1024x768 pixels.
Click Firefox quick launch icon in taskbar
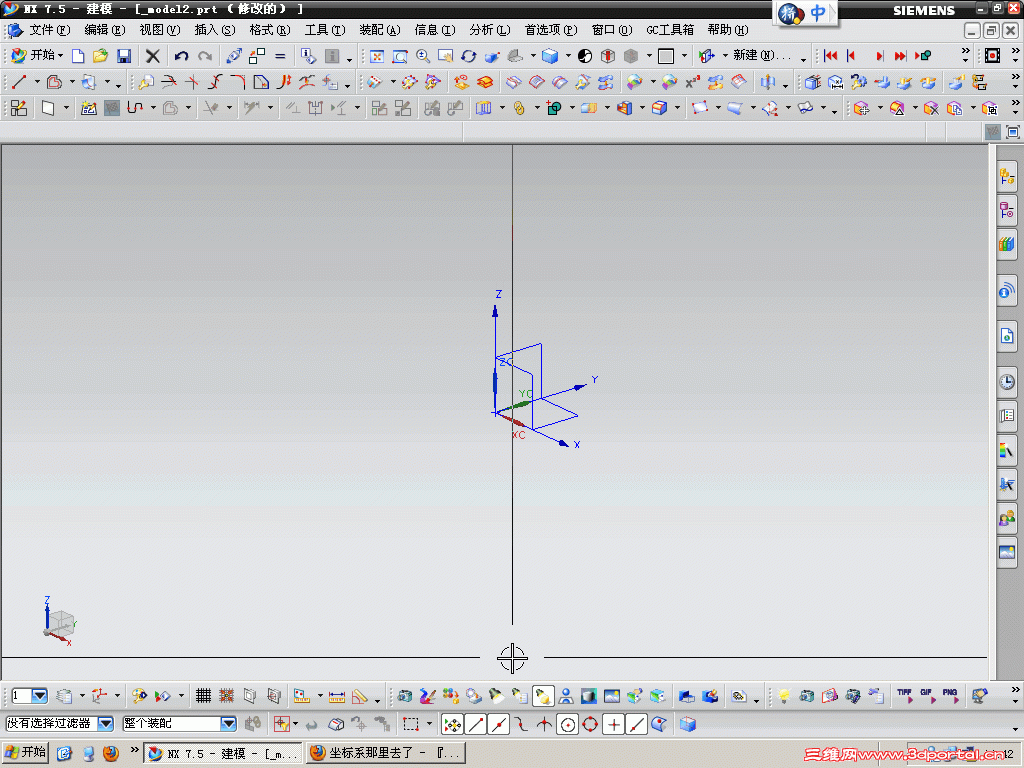(110, 754)
